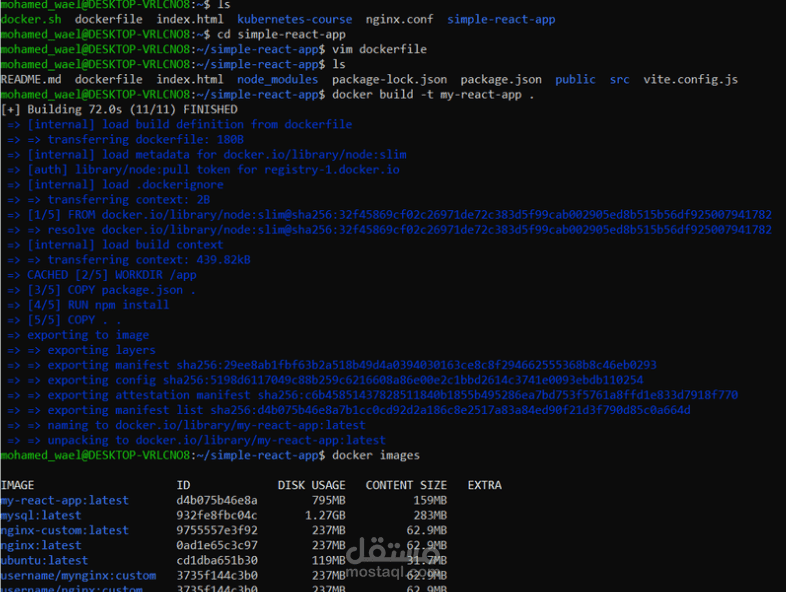Image resolution: width=786 pixels, height=592 pixels.
Task: Click the '159MB' content size value
Action: (430, 501)
